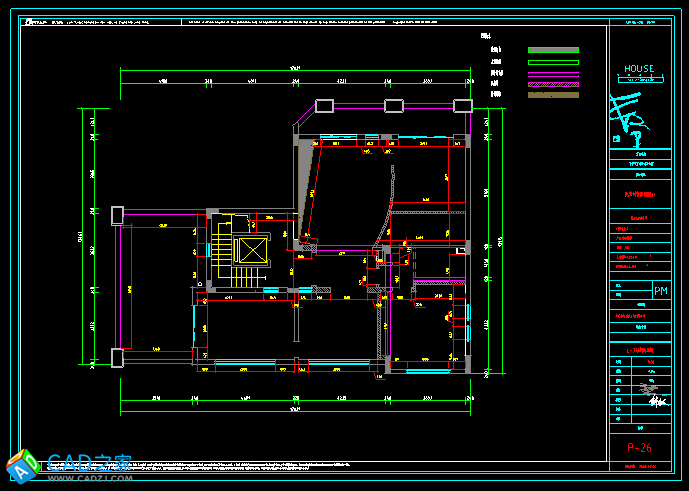Screen dimensions: 689x491
Task: Click the HOUSE title text
Action: (x=639, y=69)
